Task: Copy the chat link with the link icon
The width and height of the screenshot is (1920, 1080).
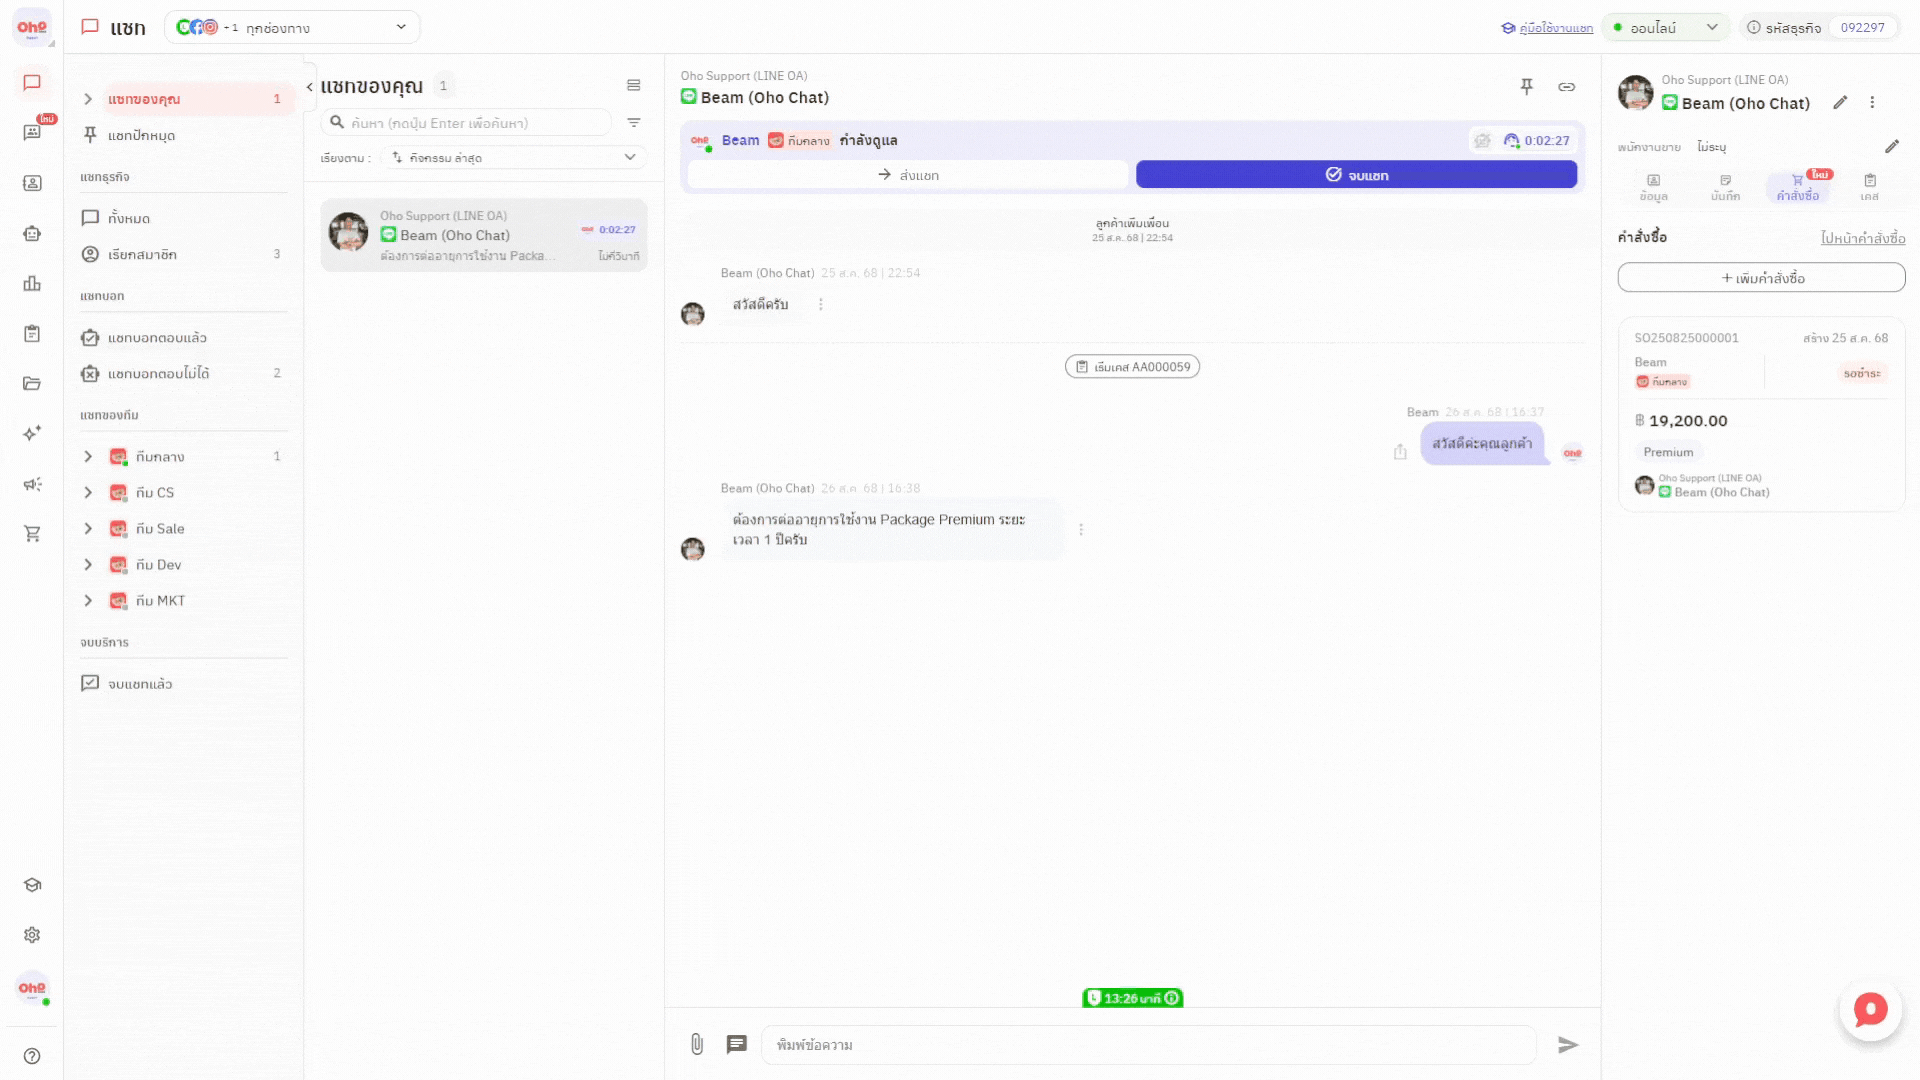Action: click(1567, 87)
